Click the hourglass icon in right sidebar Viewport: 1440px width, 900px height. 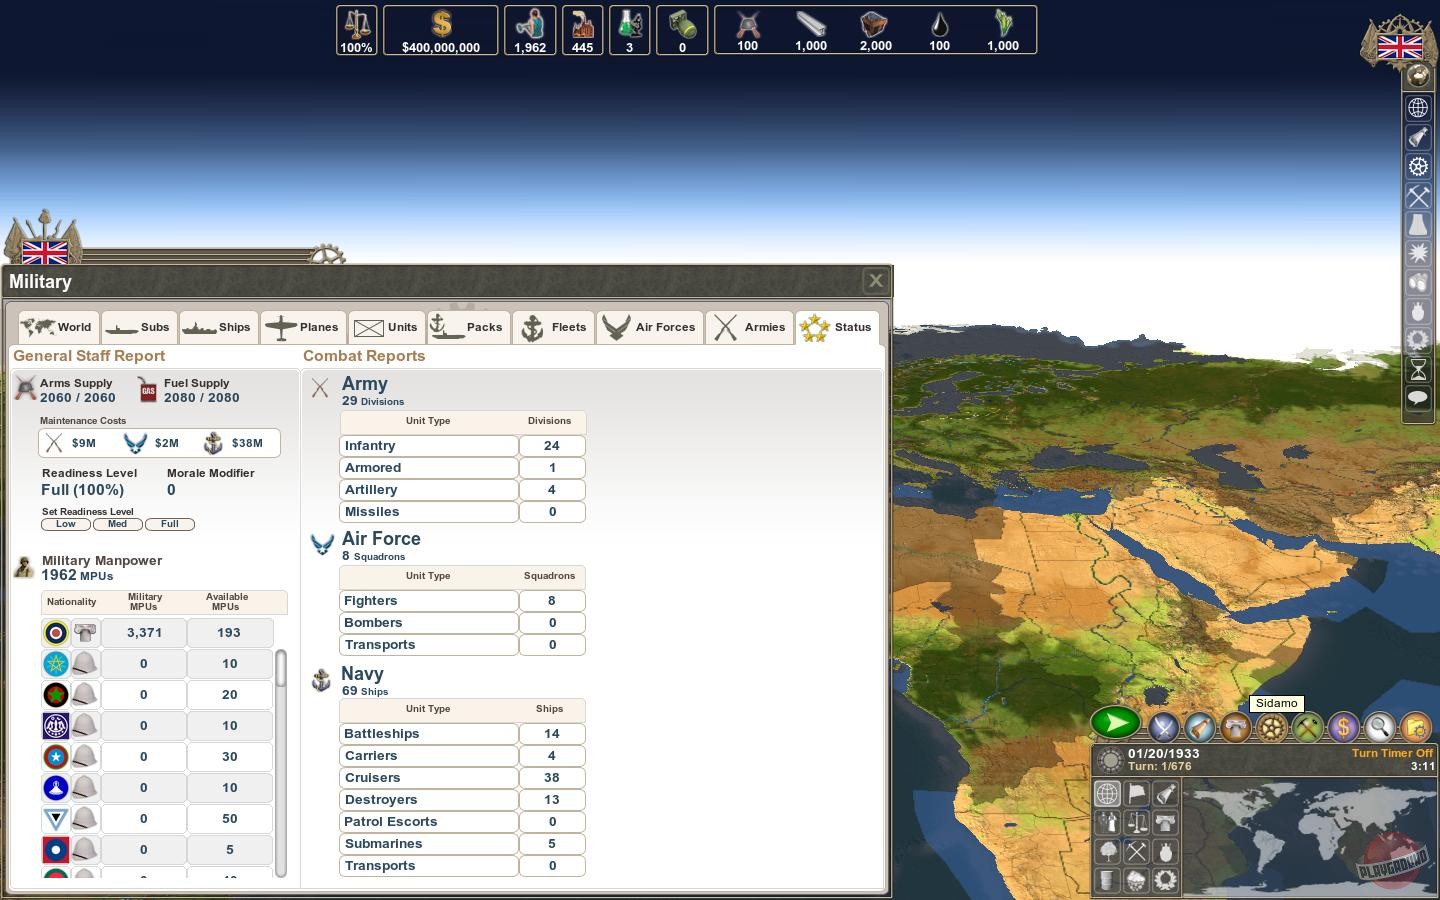pos(1418,369)
